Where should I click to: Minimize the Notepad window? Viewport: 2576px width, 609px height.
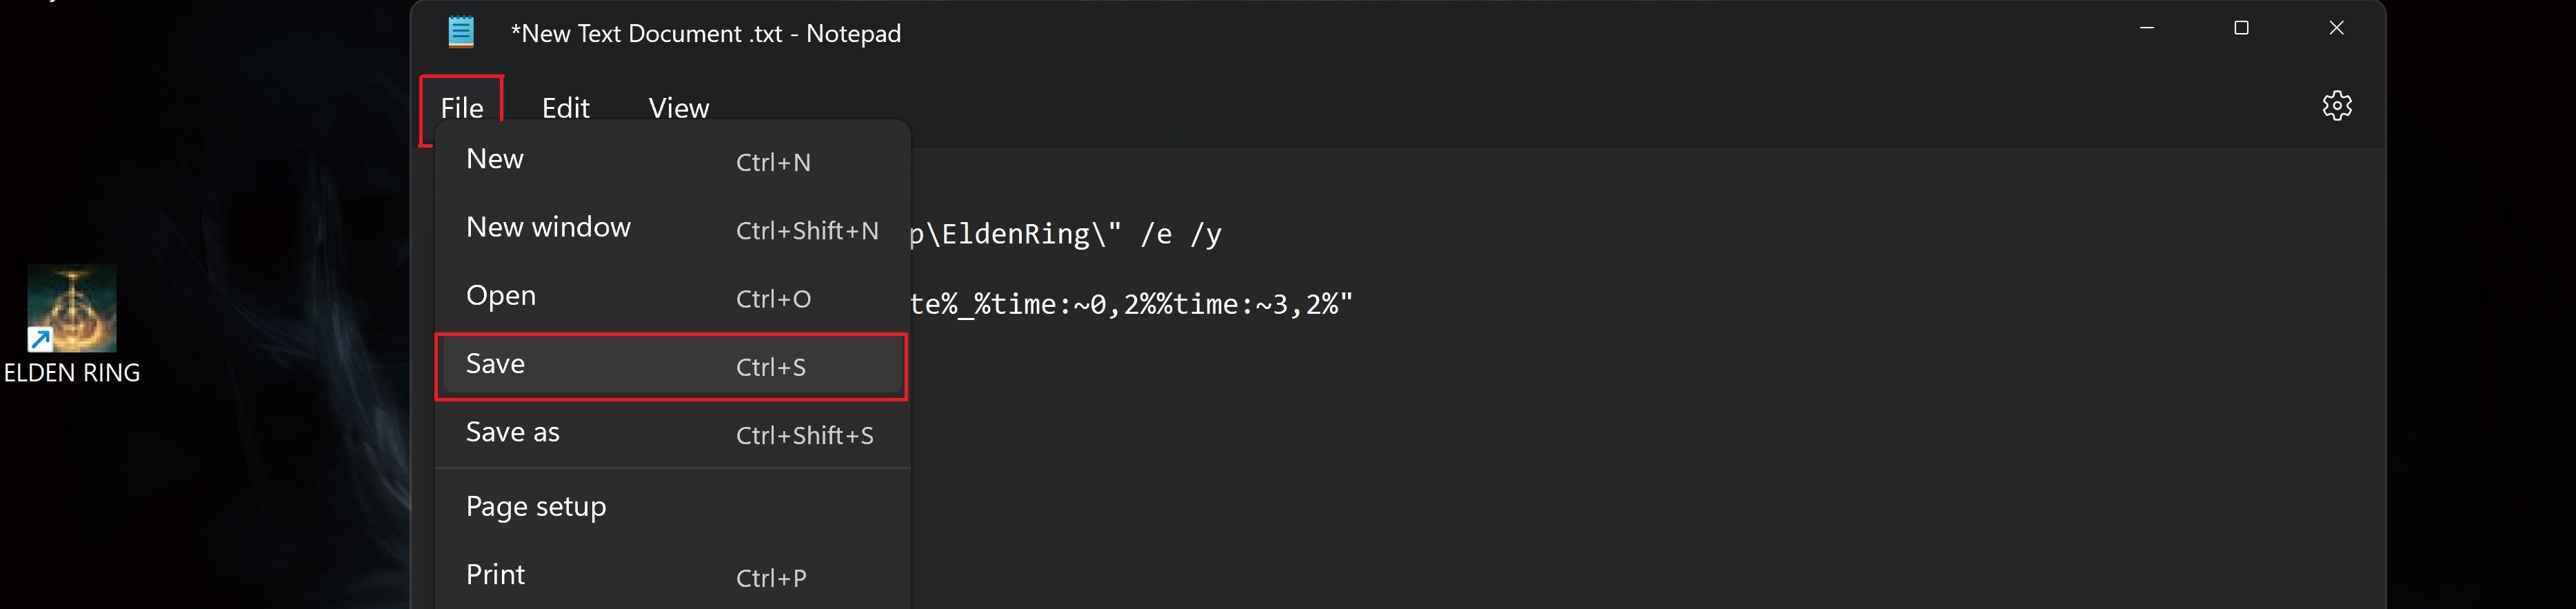[2146, 28]
